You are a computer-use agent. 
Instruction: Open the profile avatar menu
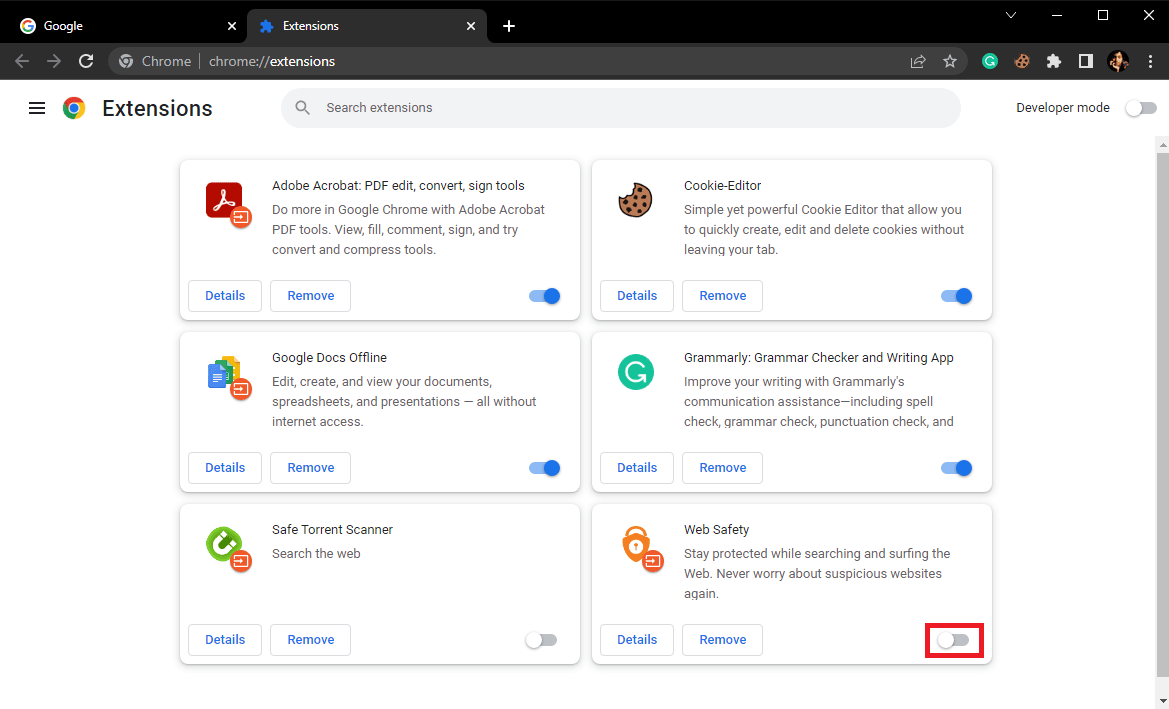pos(1118,61)
